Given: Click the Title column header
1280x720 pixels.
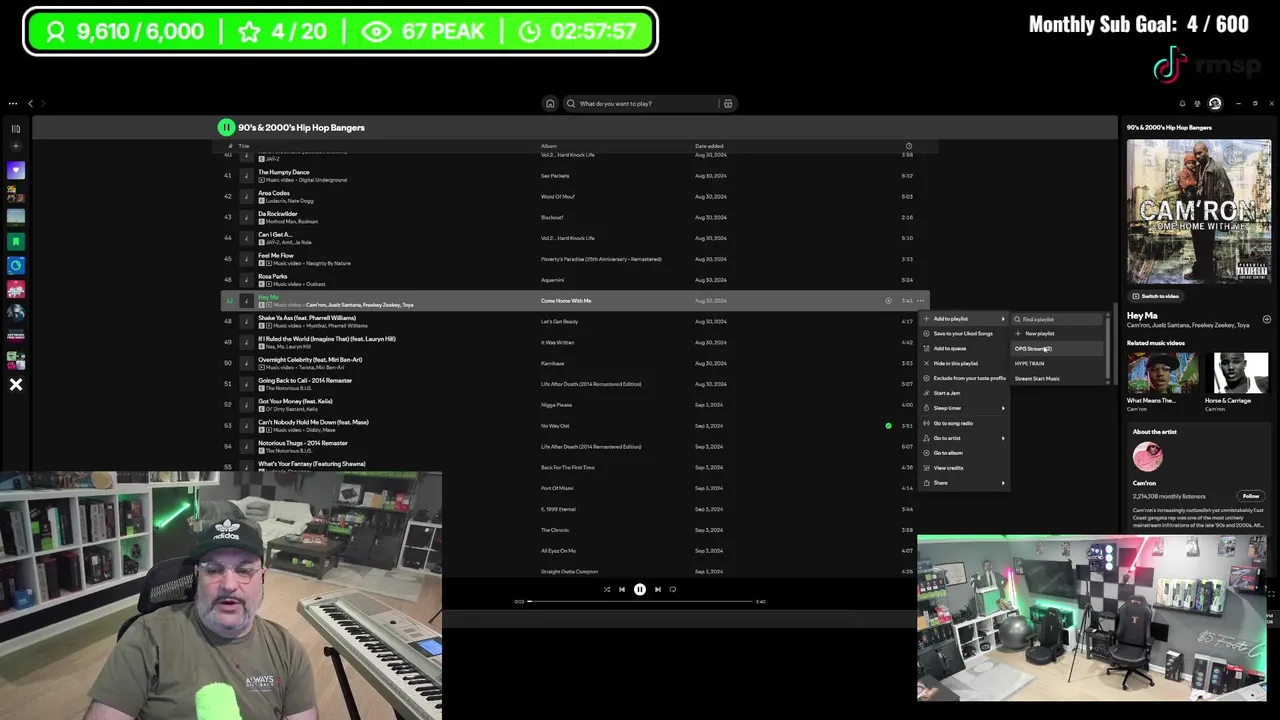Looking at the screenshot, I should click(x=243, y=146).
